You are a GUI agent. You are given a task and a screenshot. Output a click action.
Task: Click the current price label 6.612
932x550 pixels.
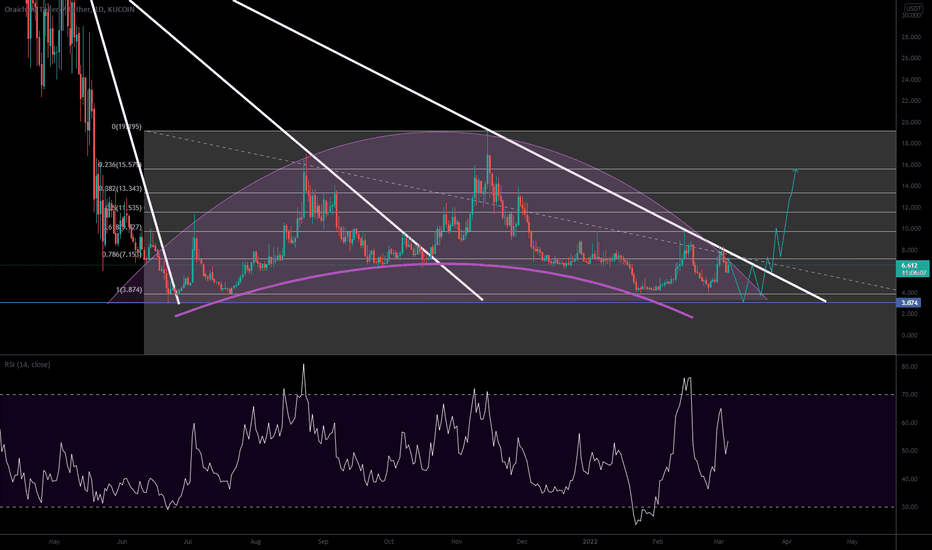pyautogui.click(x=909, y=265)
